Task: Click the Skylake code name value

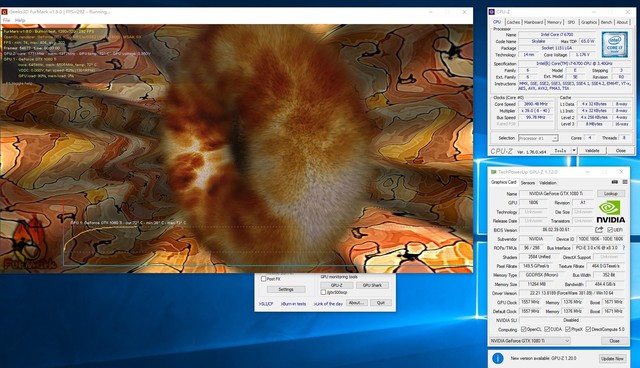Action: click(x=538, y=41)
